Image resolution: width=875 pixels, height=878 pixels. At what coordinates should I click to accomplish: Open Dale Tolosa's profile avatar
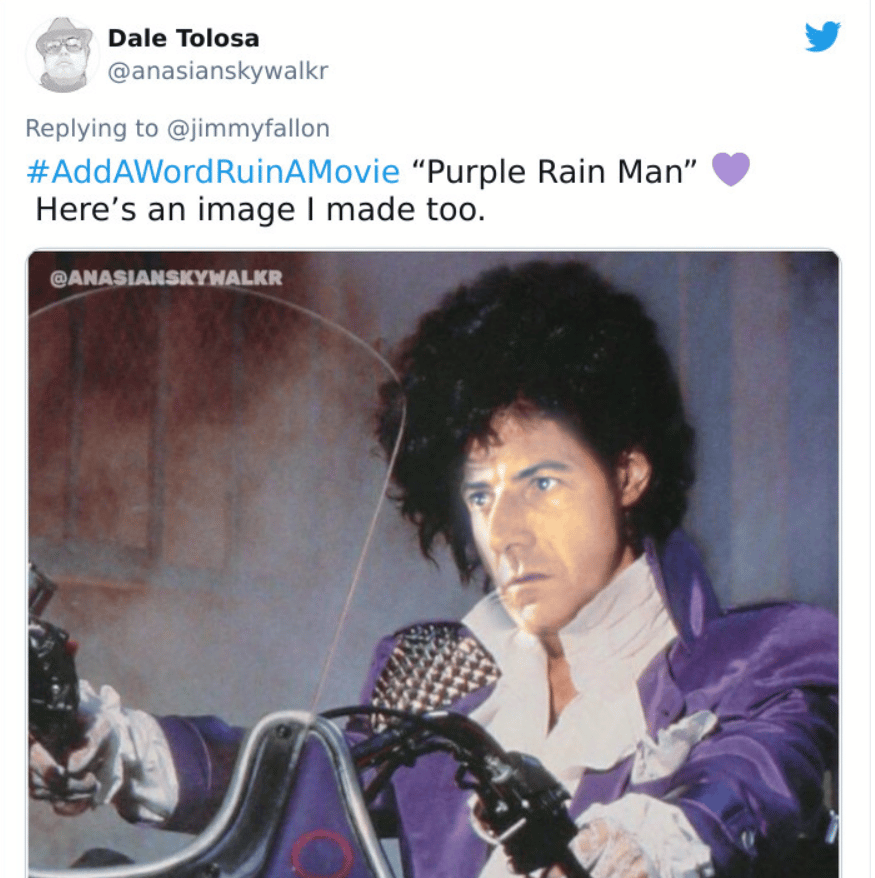(63, 55)
